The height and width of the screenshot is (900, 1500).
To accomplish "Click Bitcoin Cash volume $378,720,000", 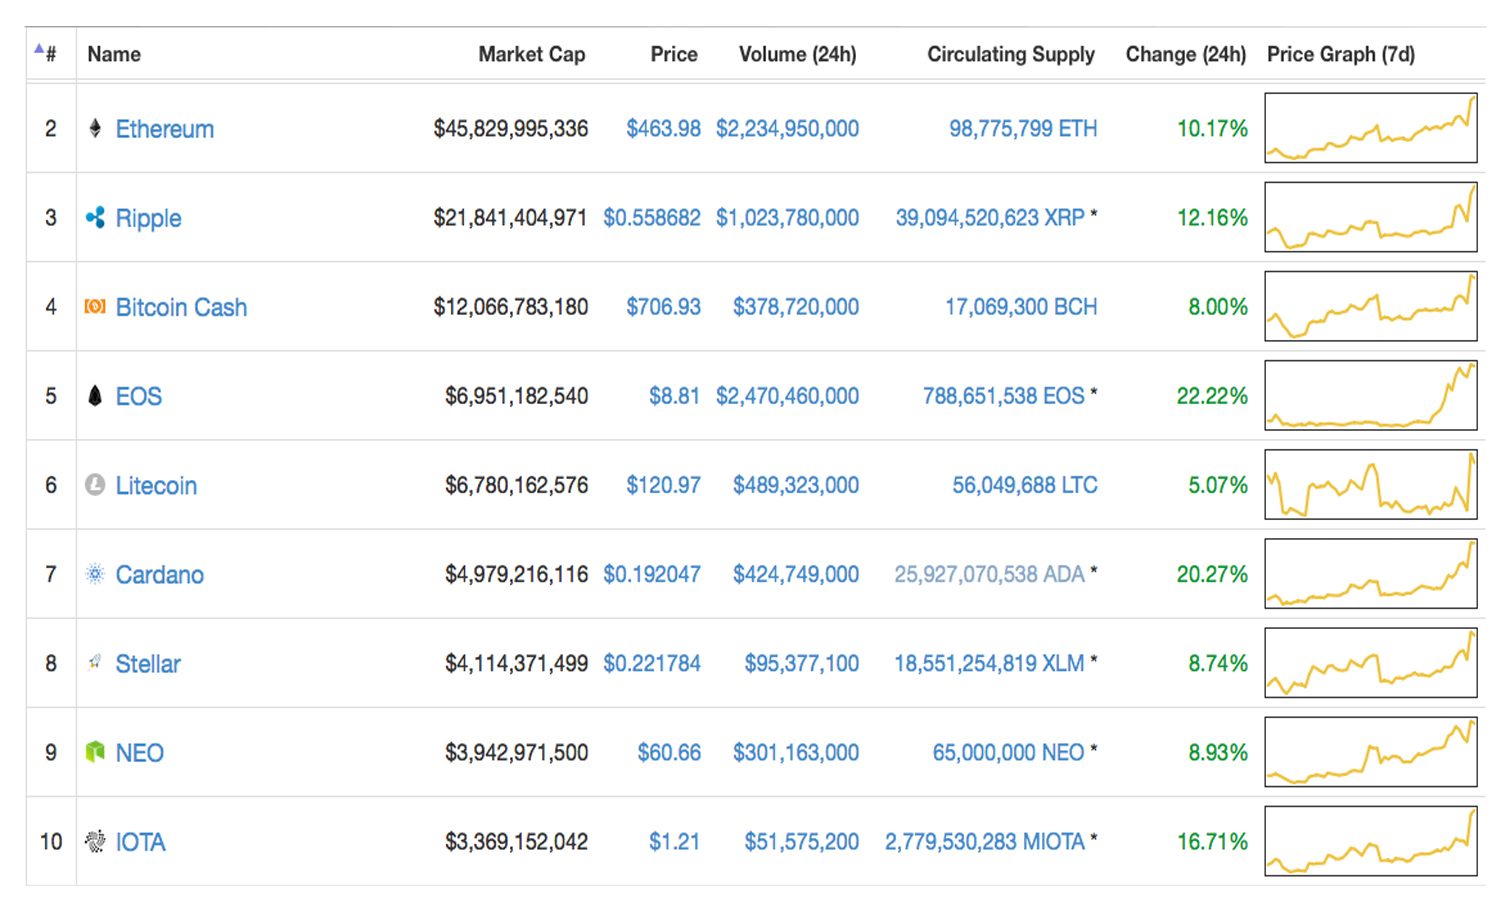I will point(796,306).
